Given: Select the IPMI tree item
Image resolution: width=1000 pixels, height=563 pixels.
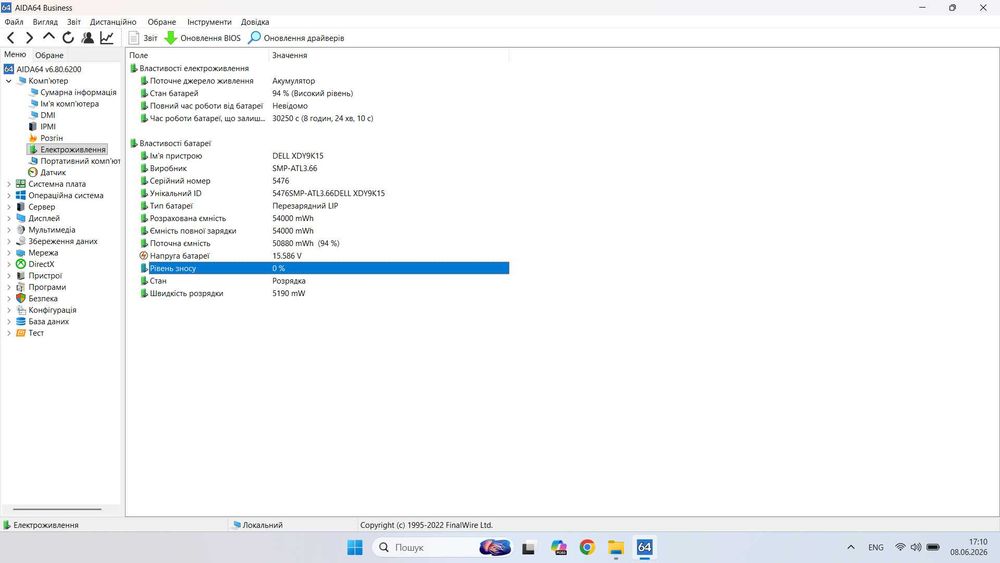Looking at the screenshot, I should coord(48,127).
